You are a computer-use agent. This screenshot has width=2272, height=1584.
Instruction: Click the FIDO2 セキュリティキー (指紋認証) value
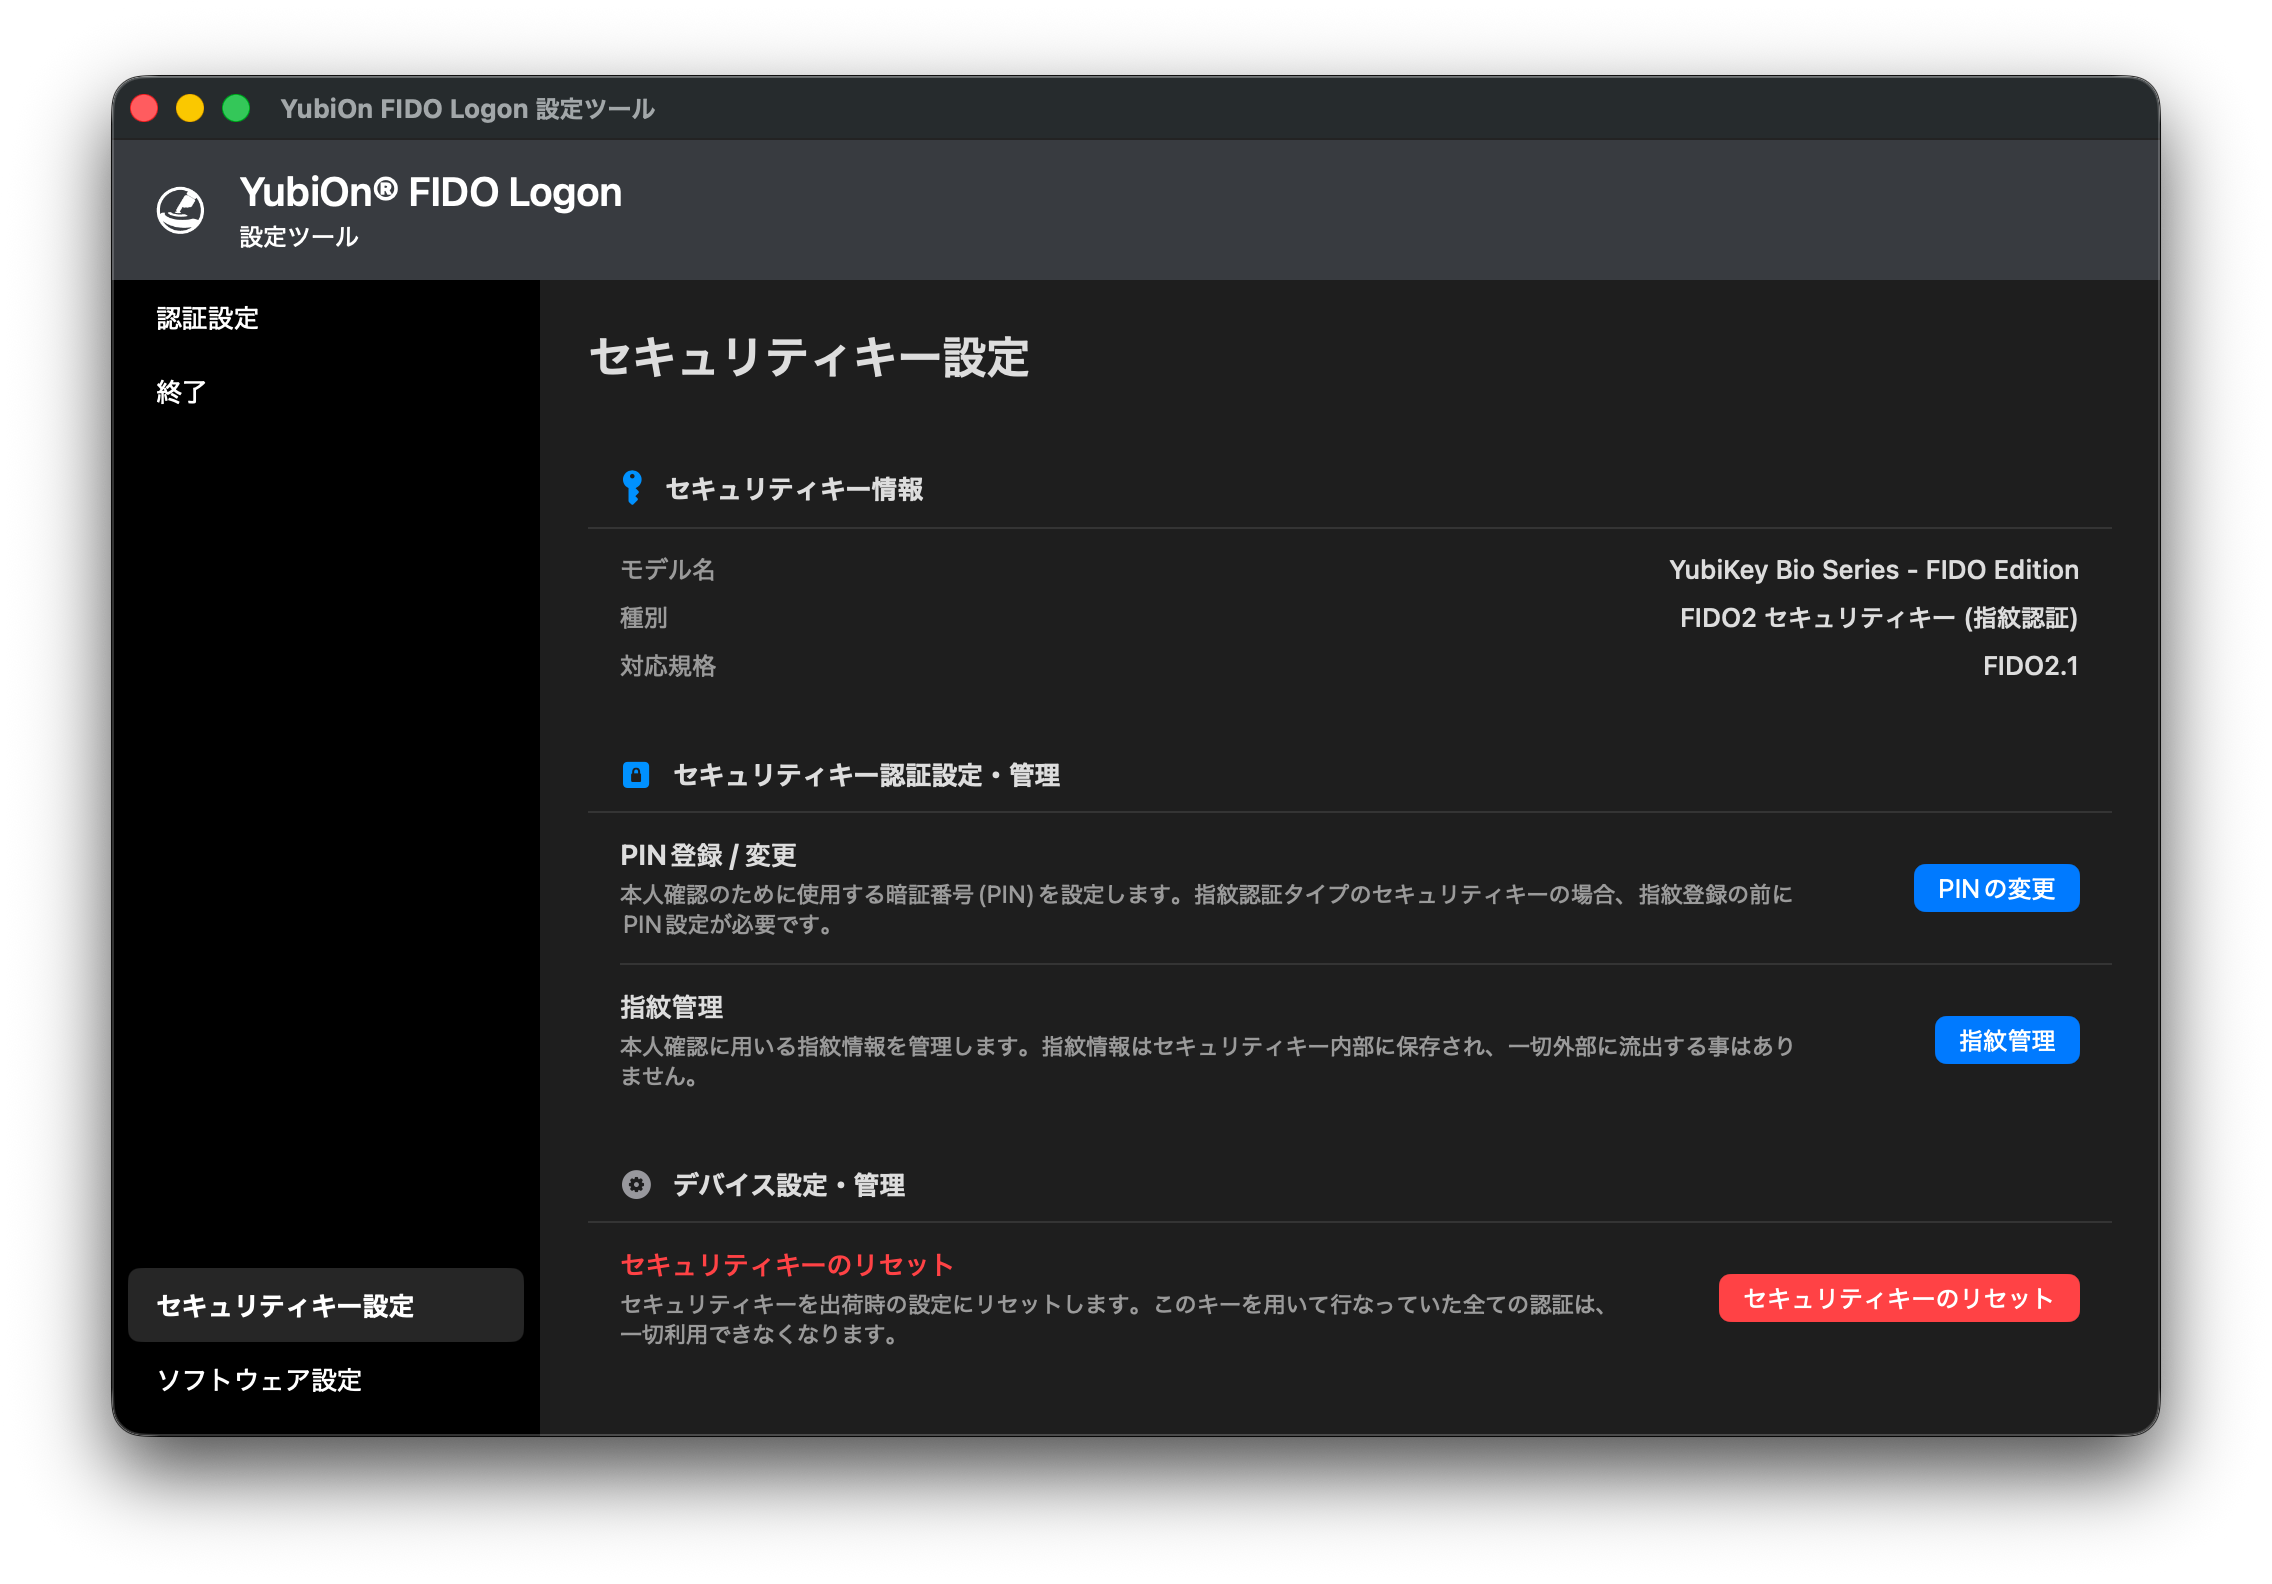1879,618
